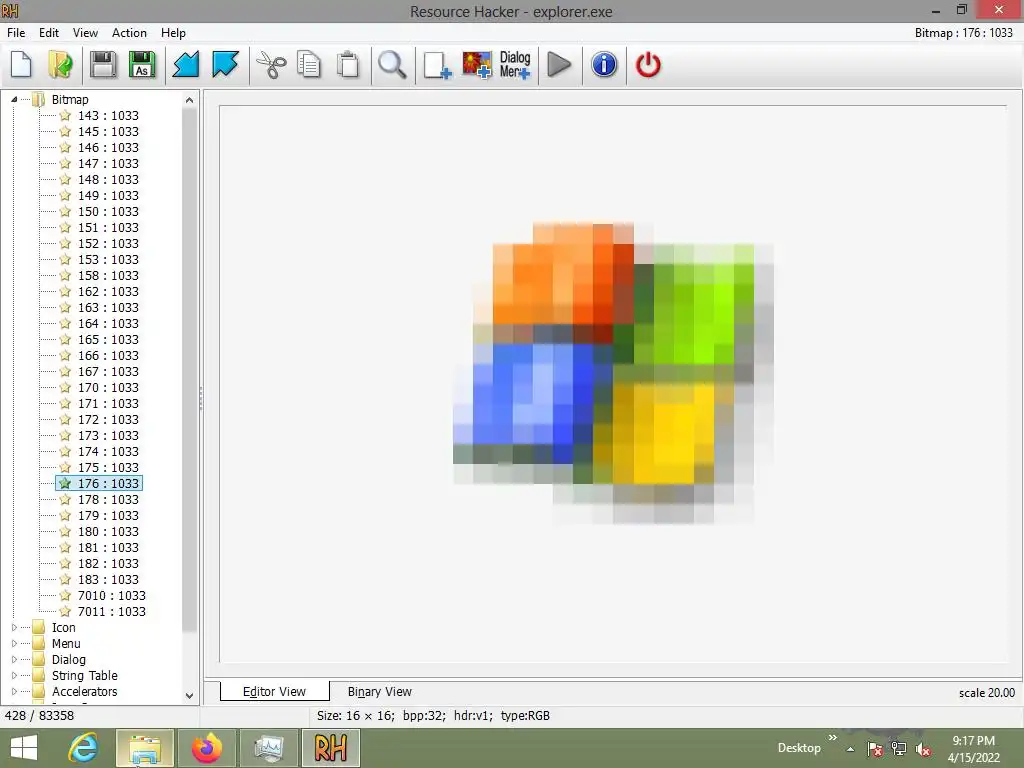The image size is (1024, 768).
Task: Show hidden tray icons arrow
Action: coord(850,749)
